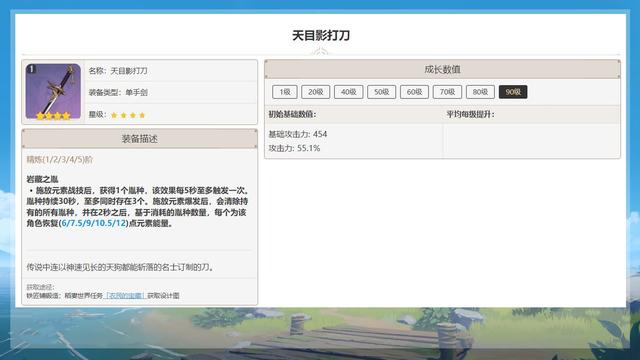This screenshot has width=640, height=360.
Task: Click the active 90级 level tab
Action: pos(513,92)
